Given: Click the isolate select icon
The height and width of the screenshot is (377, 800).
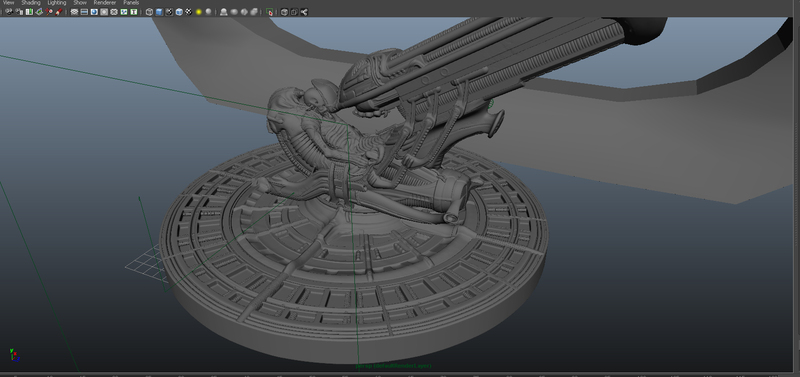Looking at the screenshot, I should pos(269,12).
